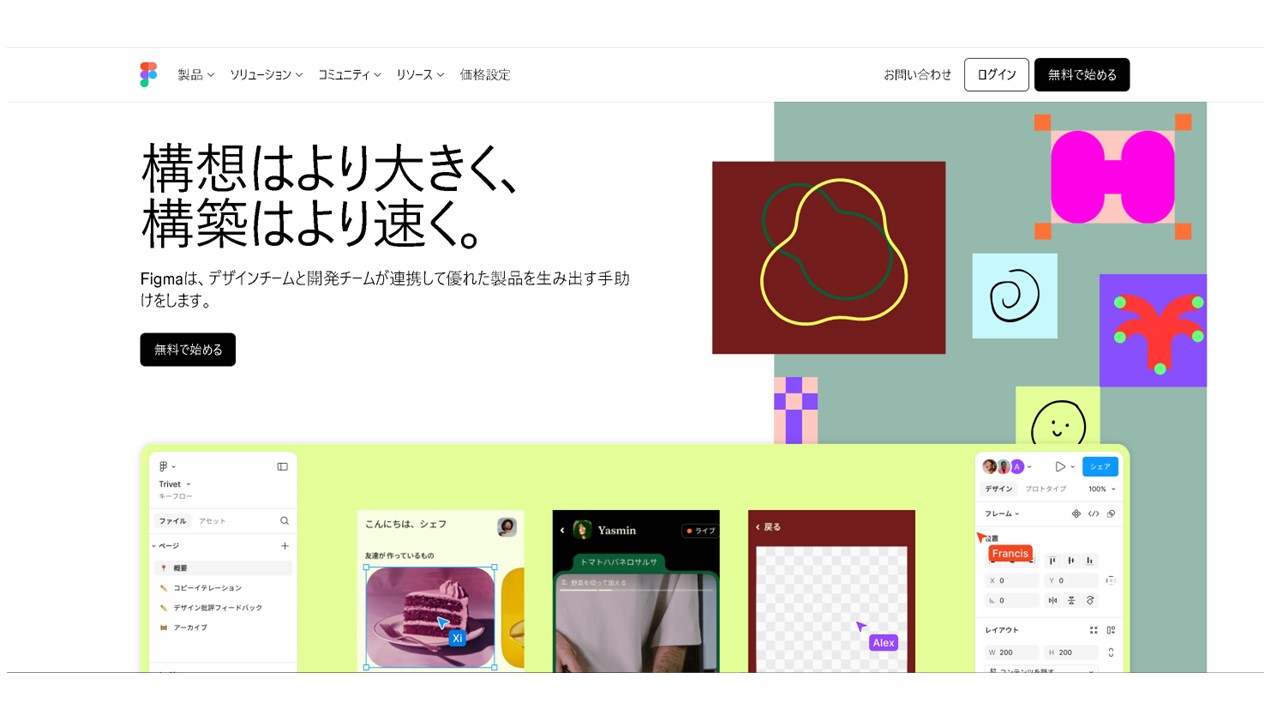Add a new page with the plus icon
This screenshot has width=1280, height=720.
tap(284, 546)
